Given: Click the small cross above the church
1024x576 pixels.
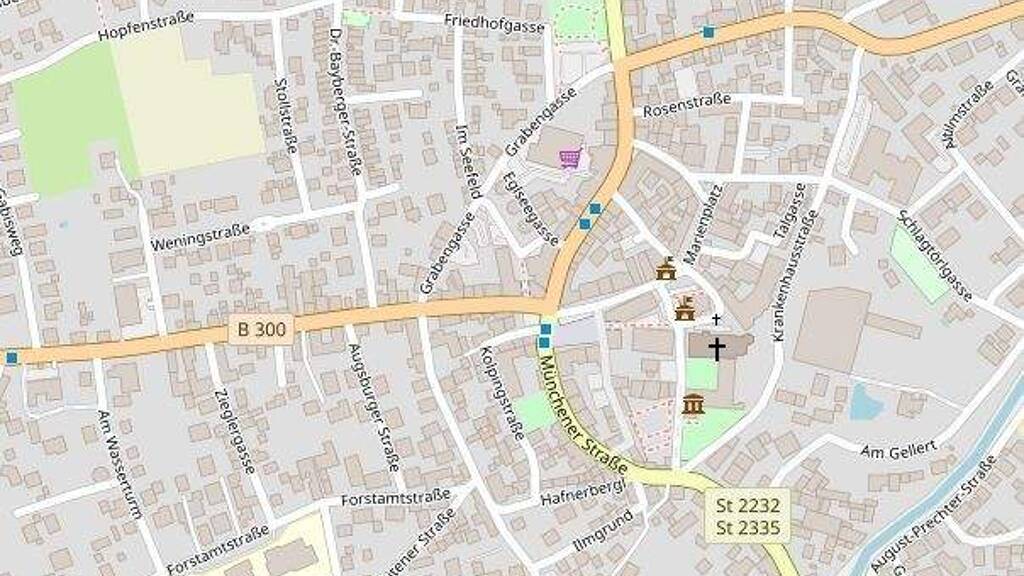Looking at the screenshot, I should tap(716, 319).
